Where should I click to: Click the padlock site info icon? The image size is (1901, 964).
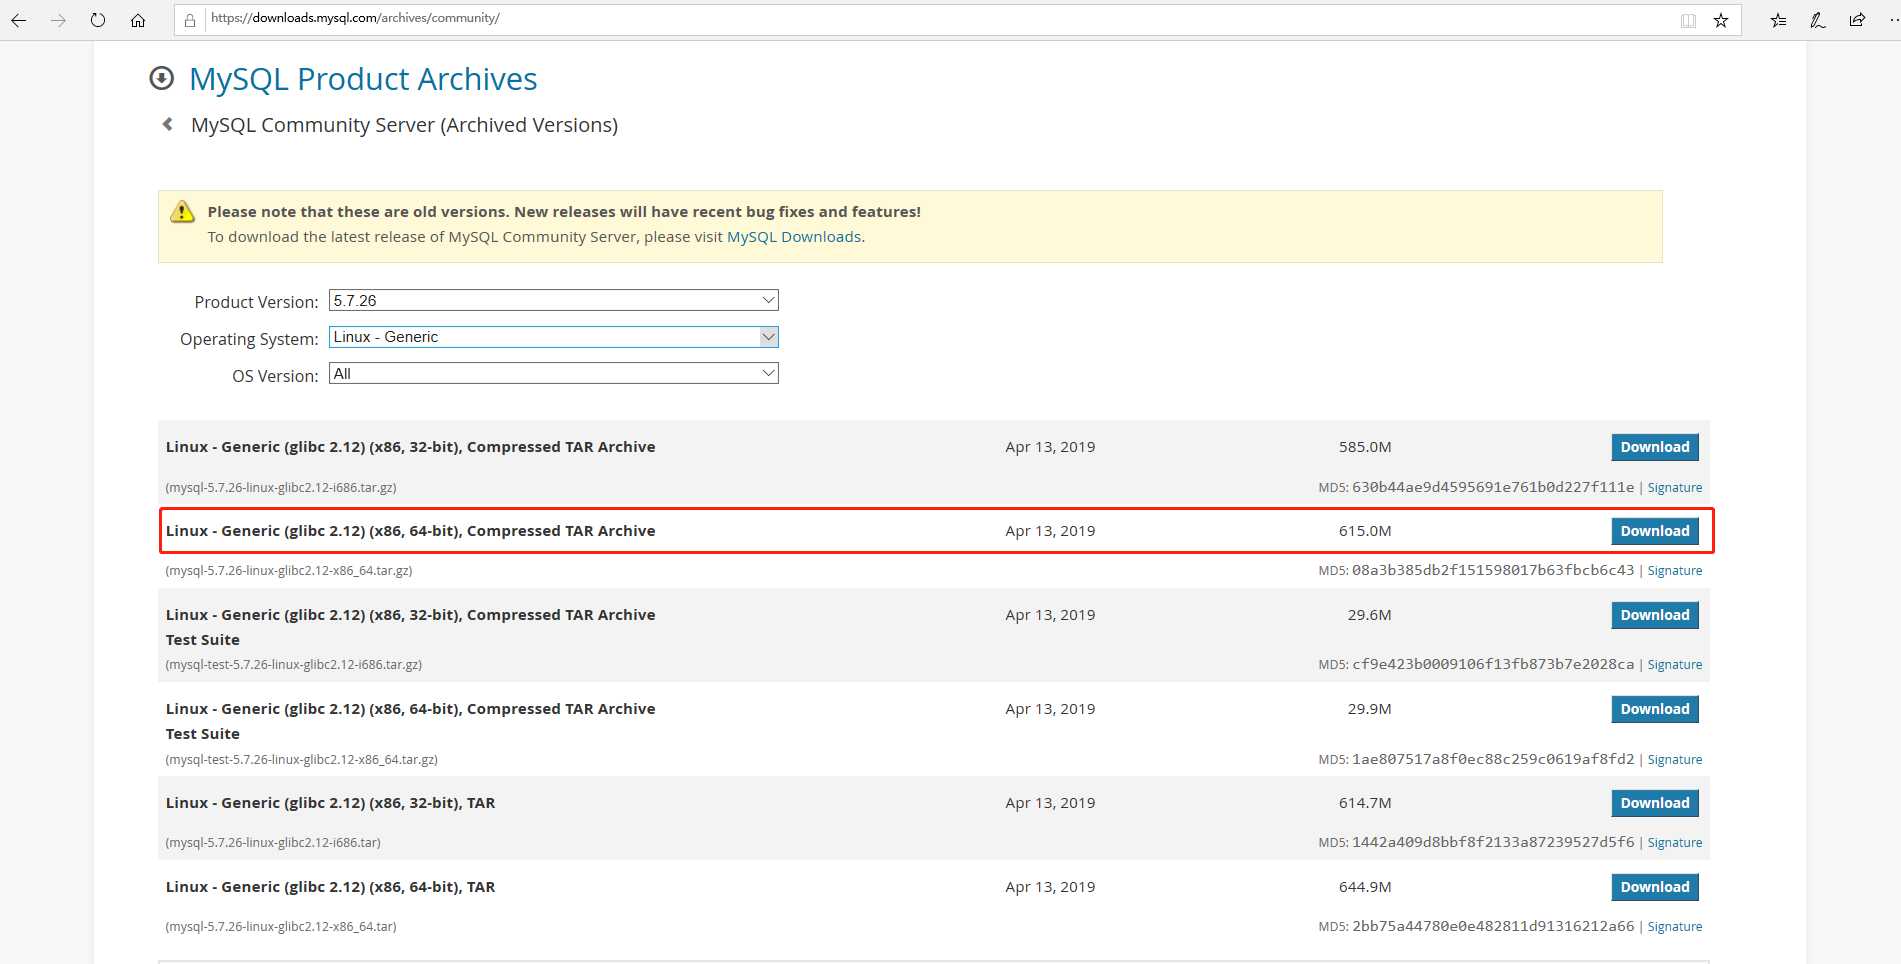click(190, 20)
